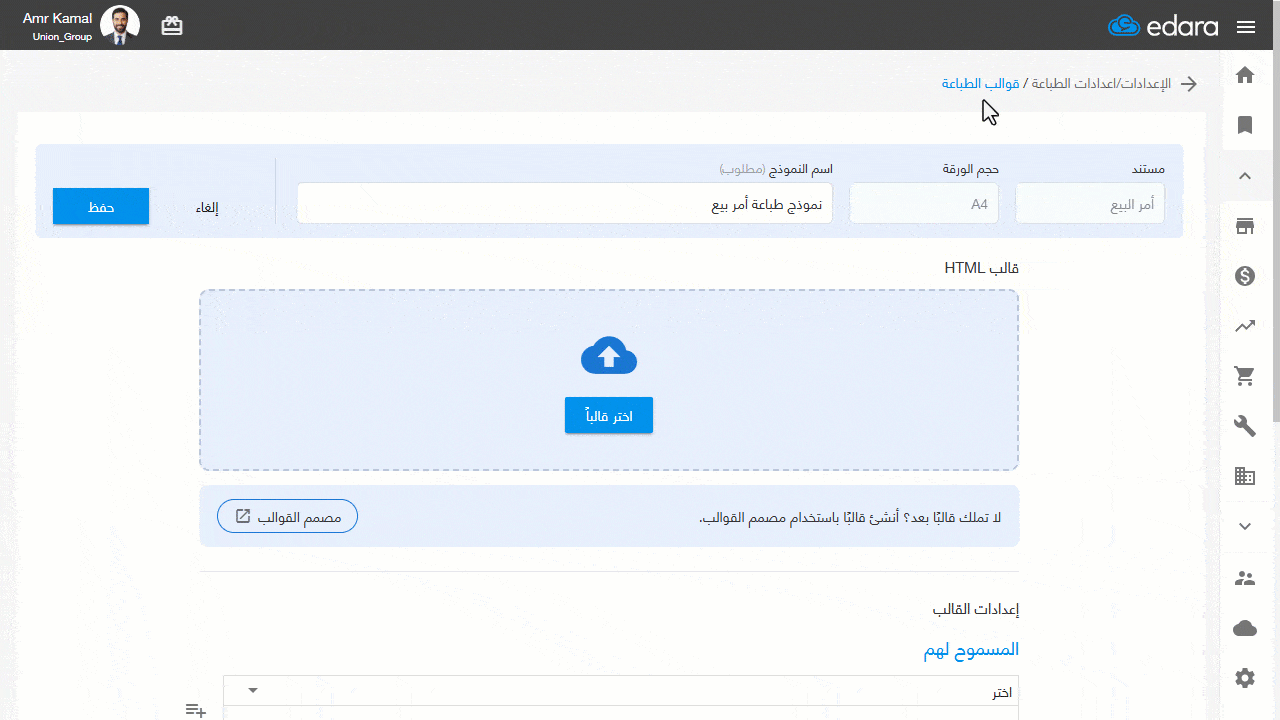Open قوالب الطباعة breadcrumb link
The image size is (1280, 720).
(x=980, y=84)
